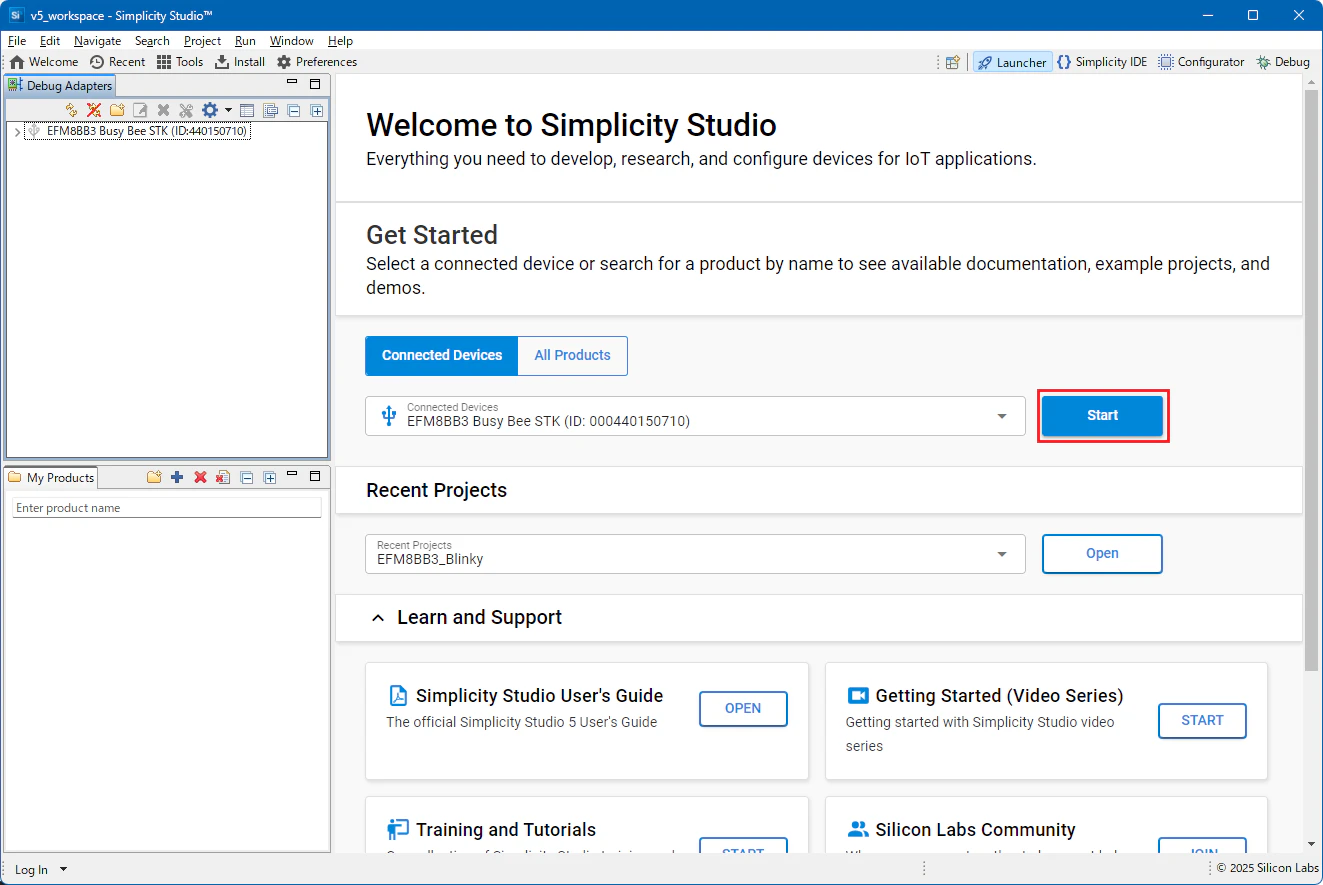
Task: Open the Window menu
Action: [x=291, y=41]
